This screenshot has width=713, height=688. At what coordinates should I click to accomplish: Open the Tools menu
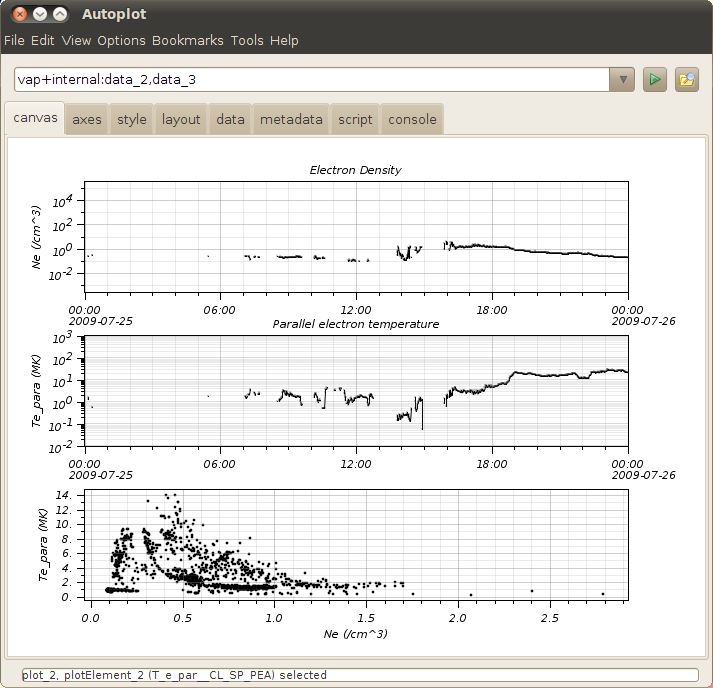[247, 41]
